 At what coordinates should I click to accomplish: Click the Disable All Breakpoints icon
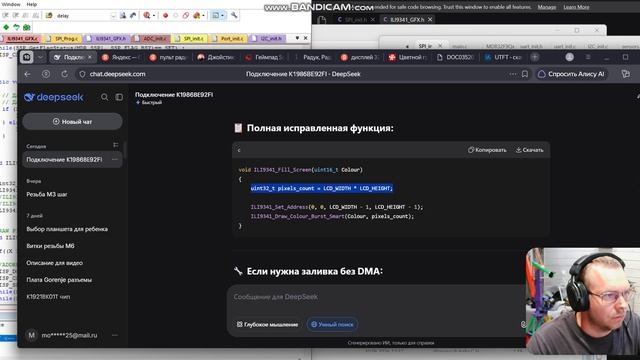[186, 16]
